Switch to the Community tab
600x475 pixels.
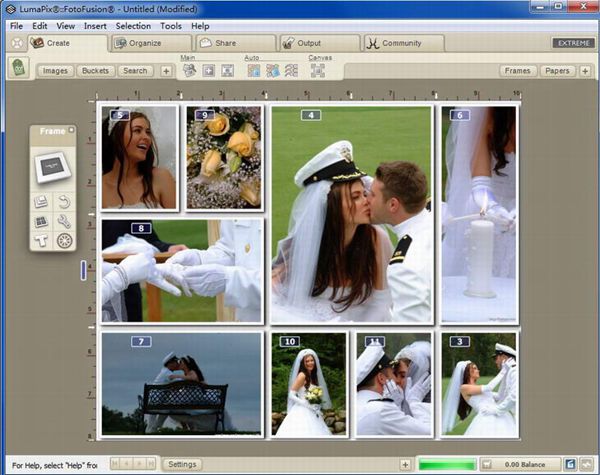404,43
